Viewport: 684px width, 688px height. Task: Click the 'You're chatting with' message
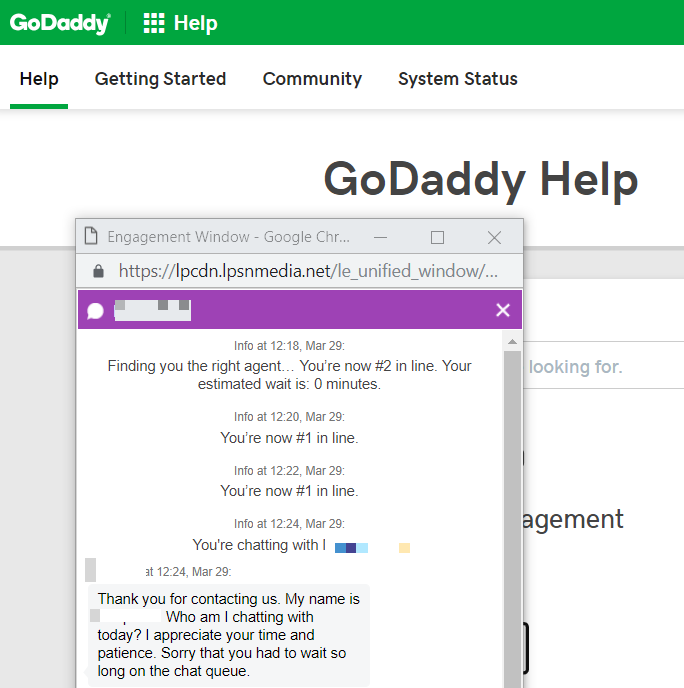259,545
